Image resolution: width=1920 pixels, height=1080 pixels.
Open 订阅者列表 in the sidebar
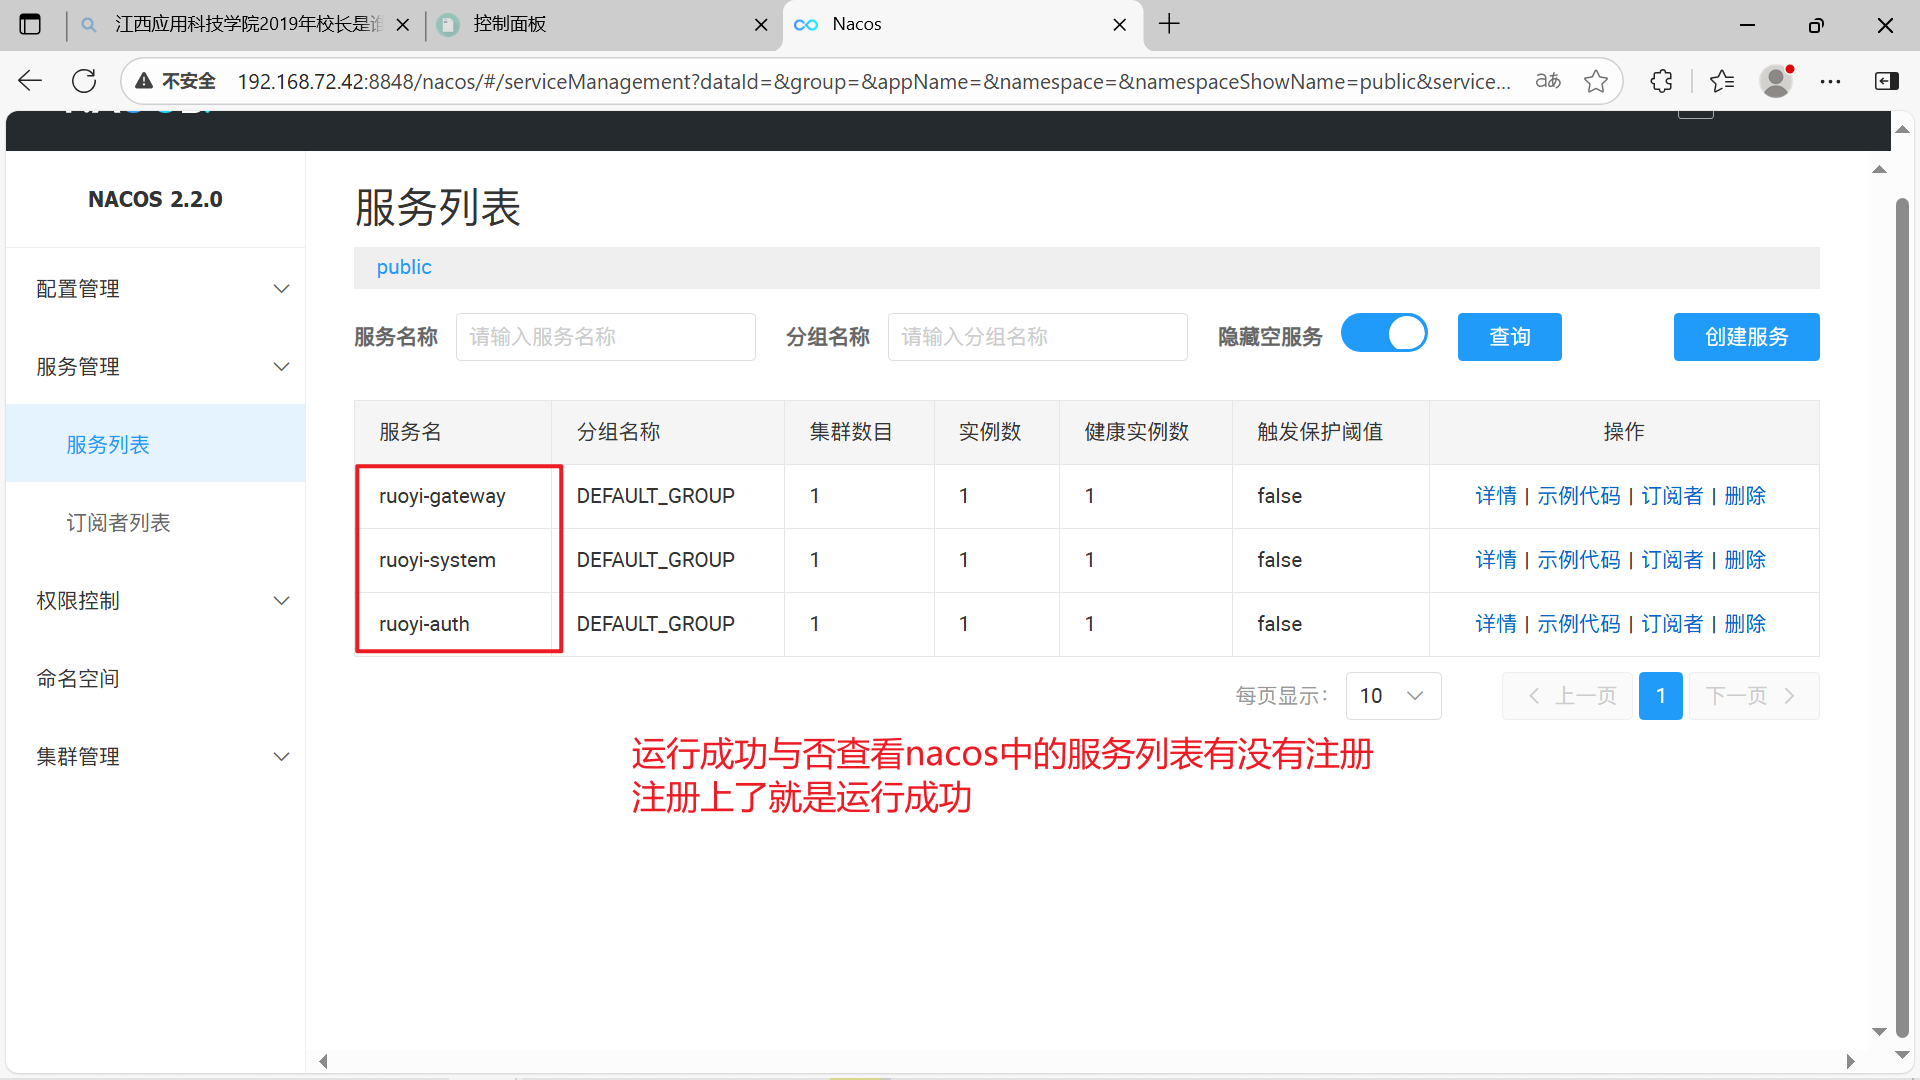(x=118, y=523)
